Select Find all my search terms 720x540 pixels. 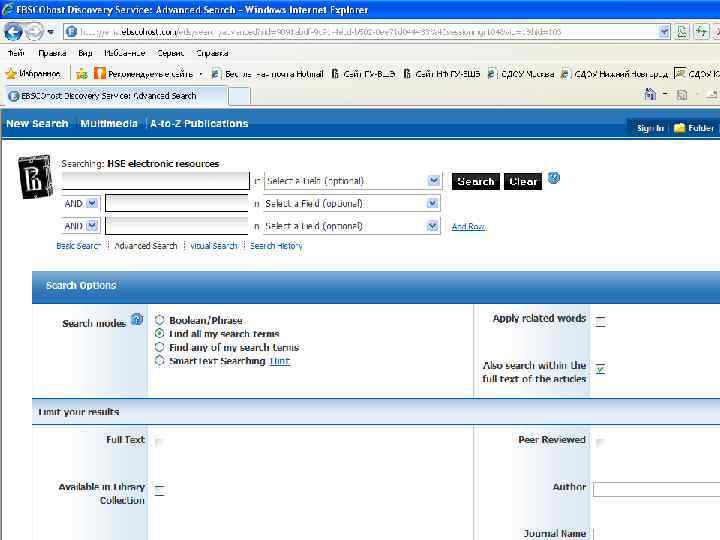159,333
